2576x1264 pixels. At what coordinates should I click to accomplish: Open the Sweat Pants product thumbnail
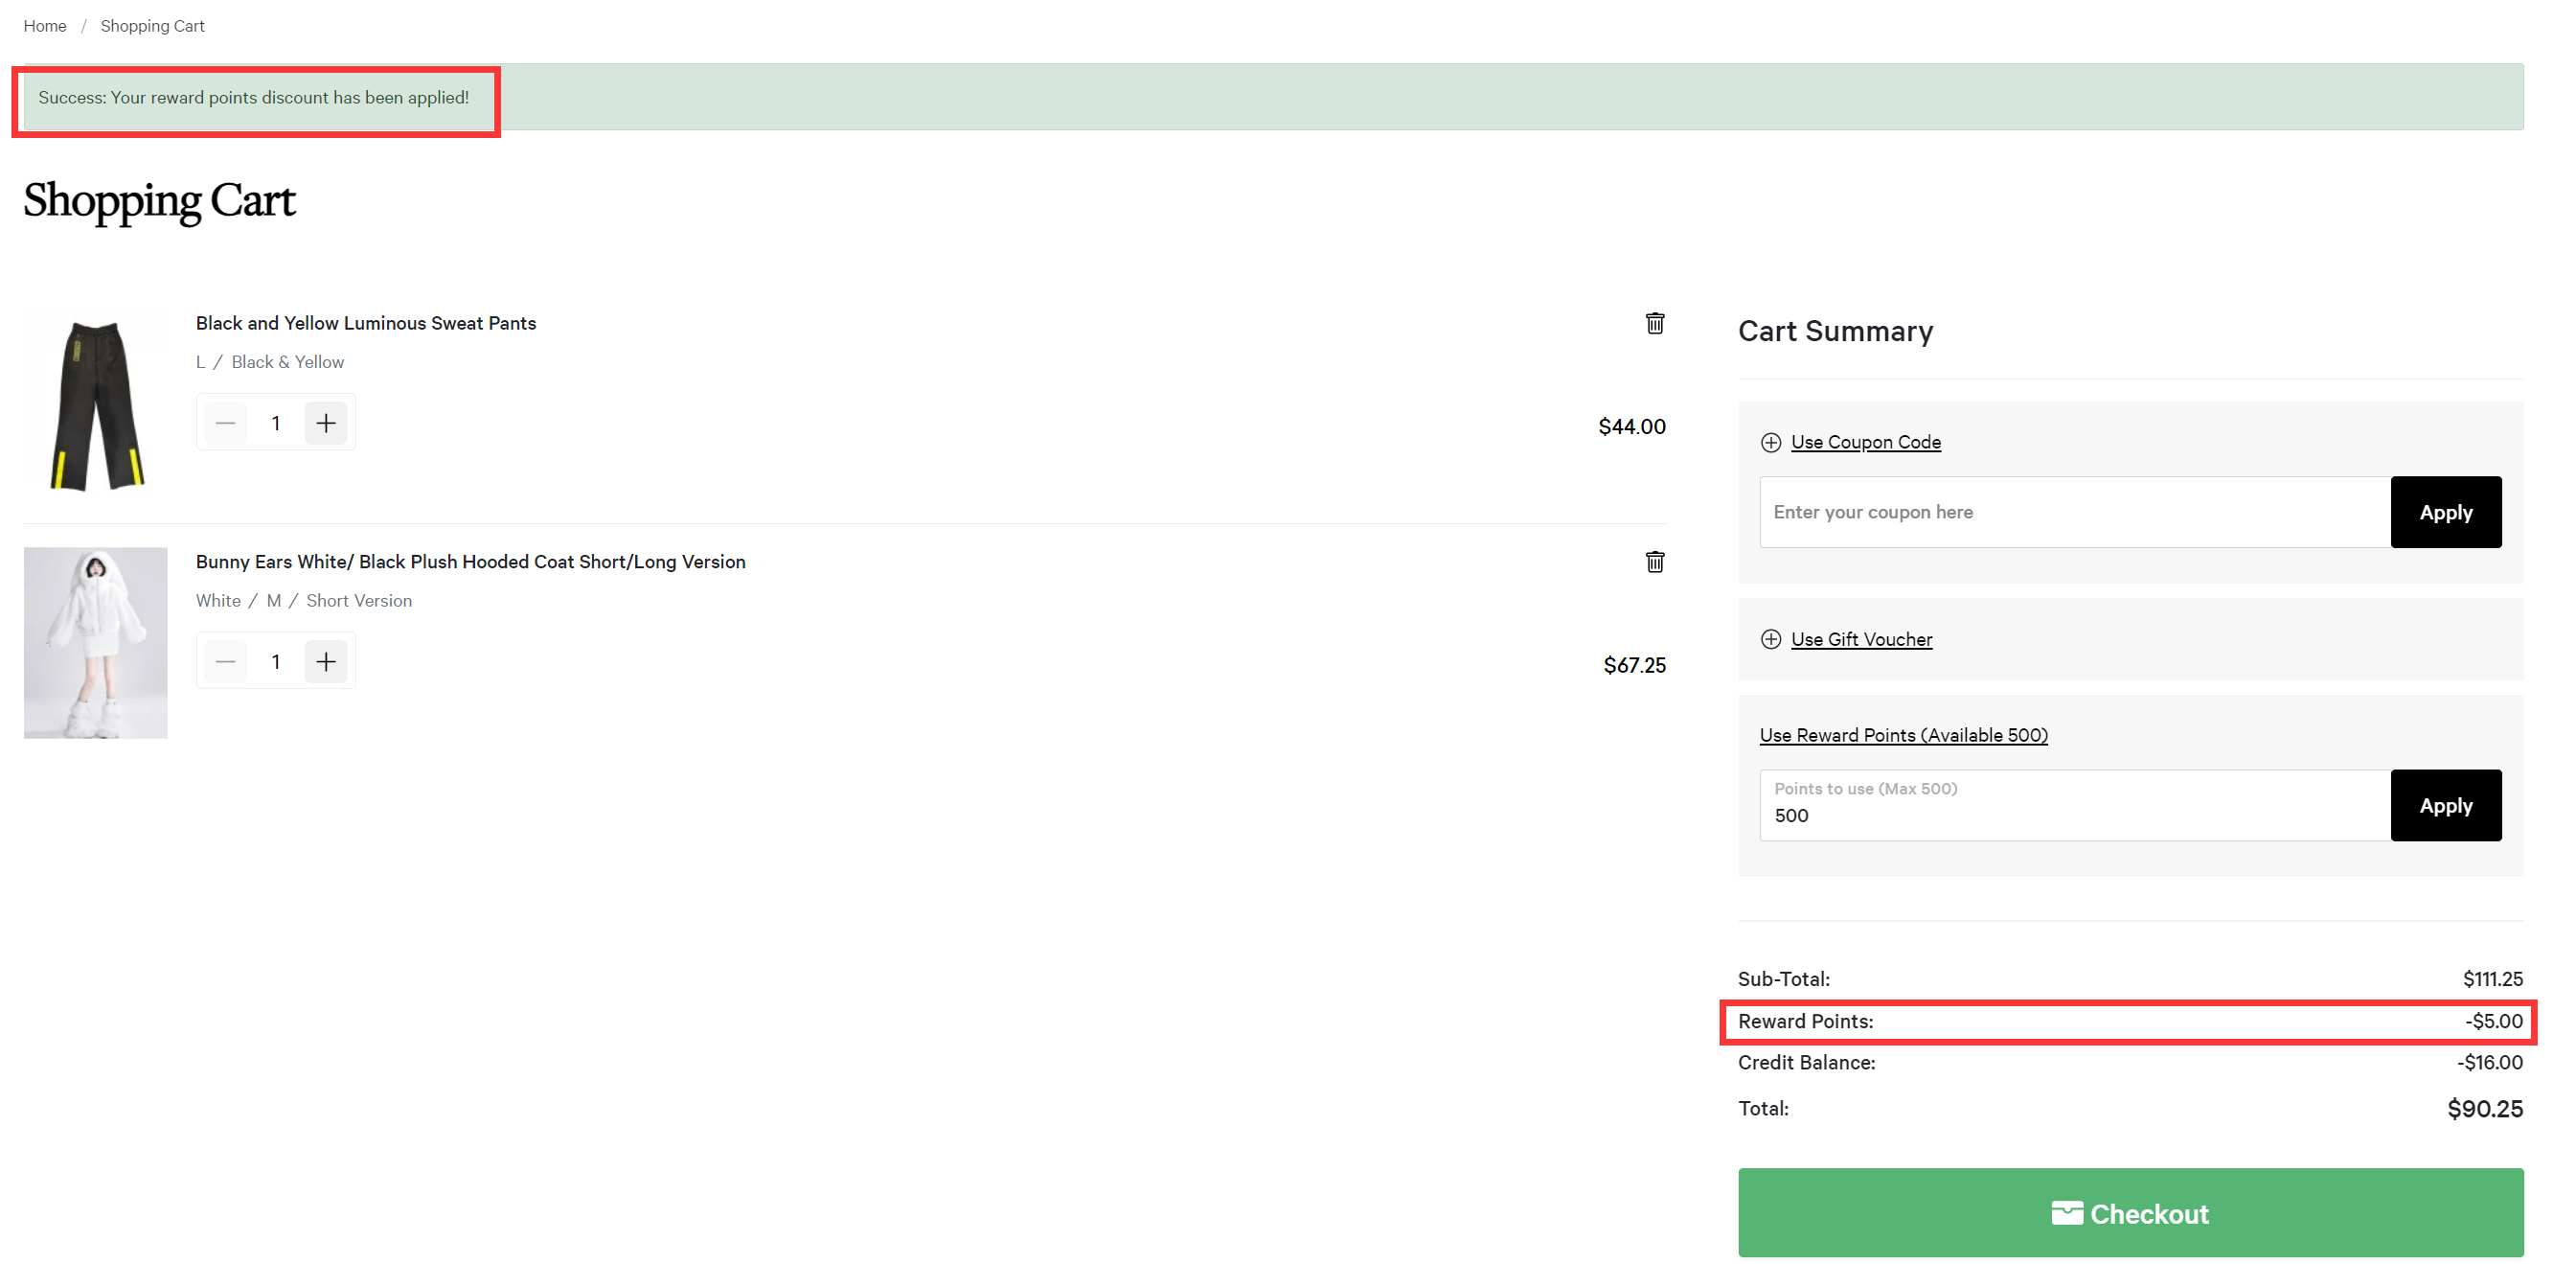[x=96, y=404]
